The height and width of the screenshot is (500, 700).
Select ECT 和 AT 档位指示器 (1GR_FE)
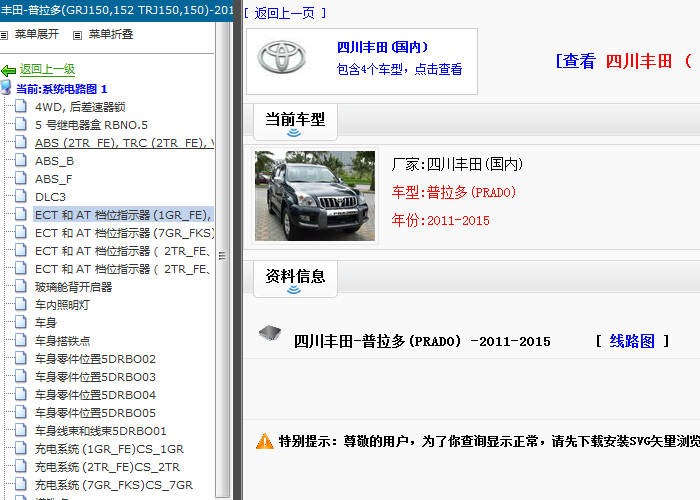(x=124, y=215)
